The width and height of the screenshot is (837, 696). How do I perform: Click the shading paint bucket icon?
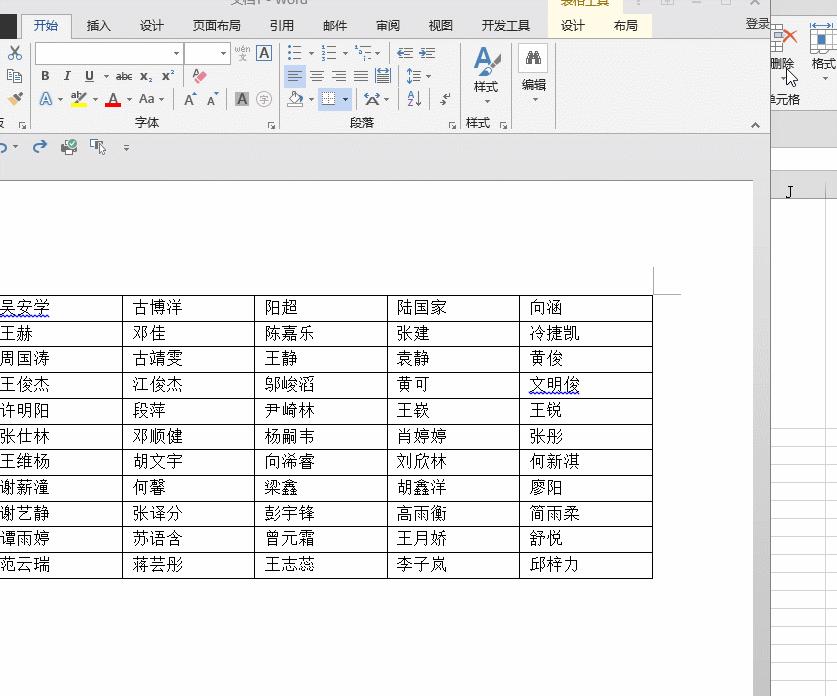click(x=297, y=99)
